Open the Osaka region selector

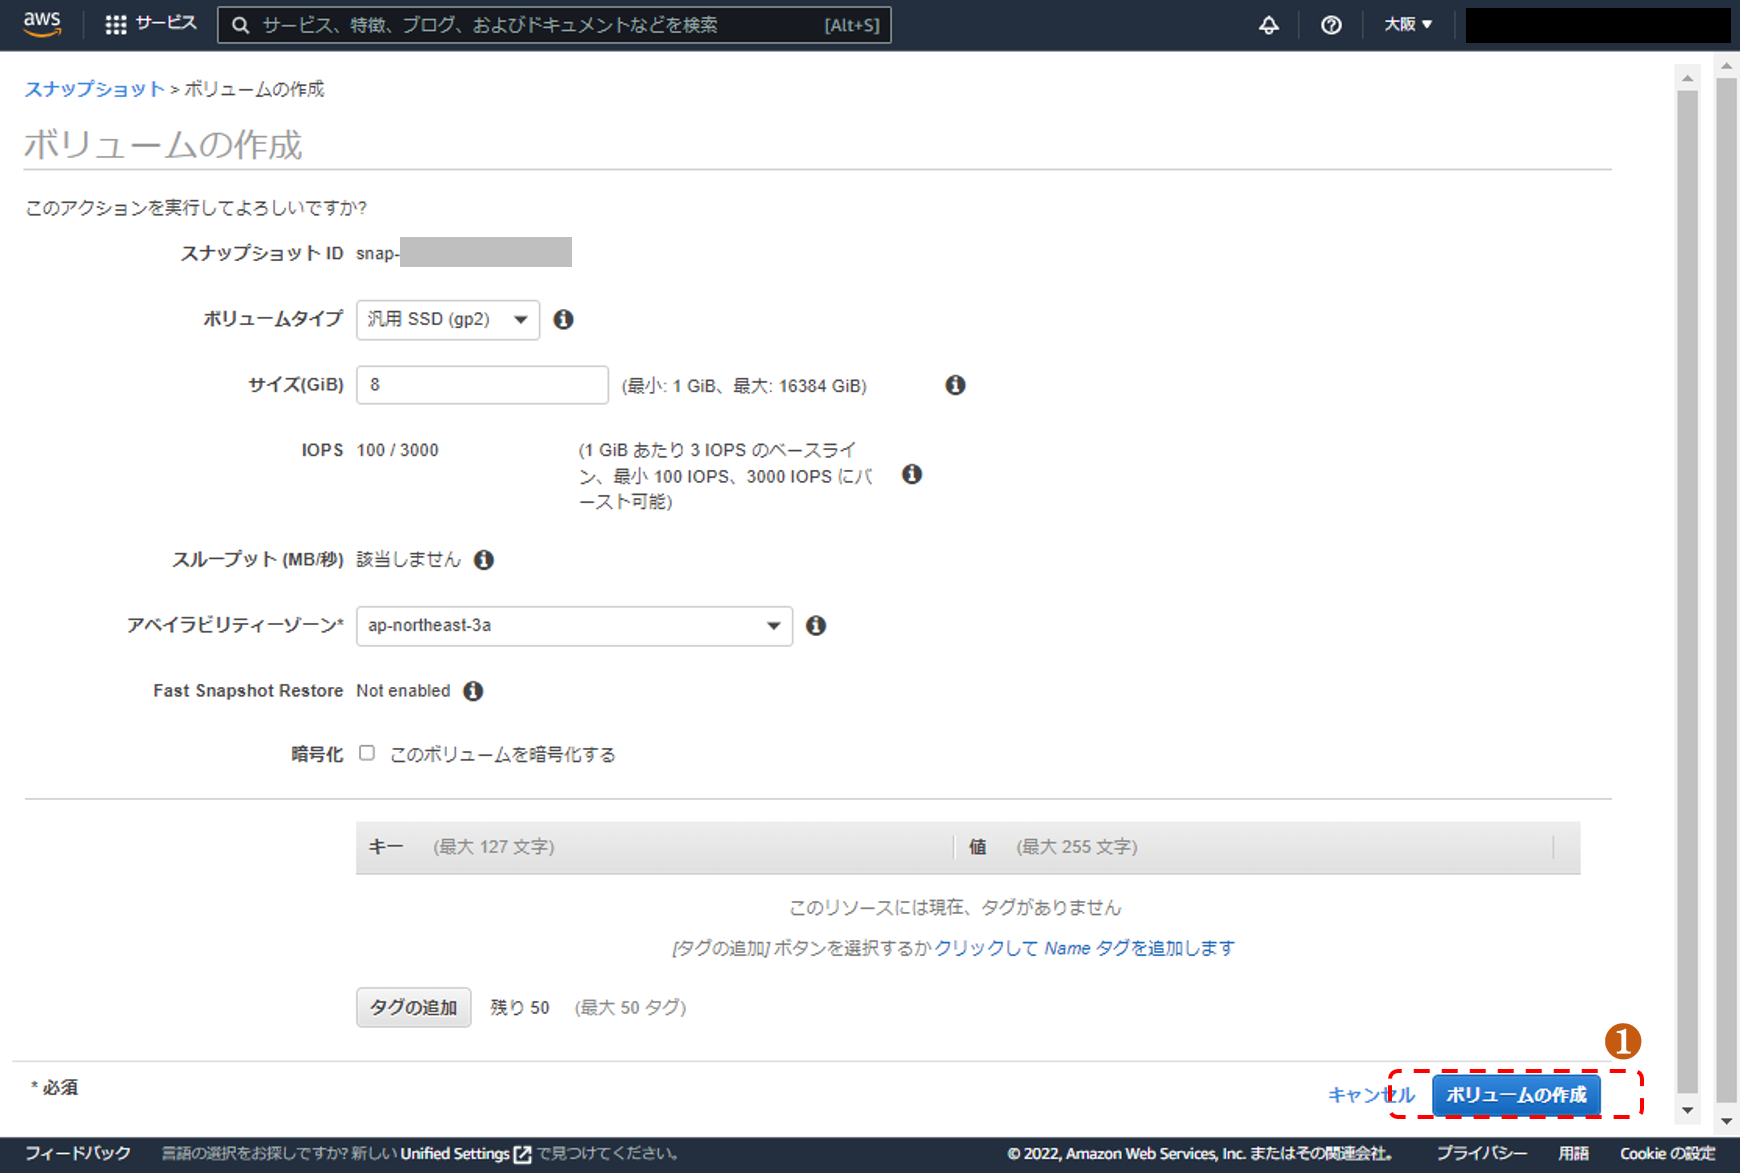click(1407, 25)
